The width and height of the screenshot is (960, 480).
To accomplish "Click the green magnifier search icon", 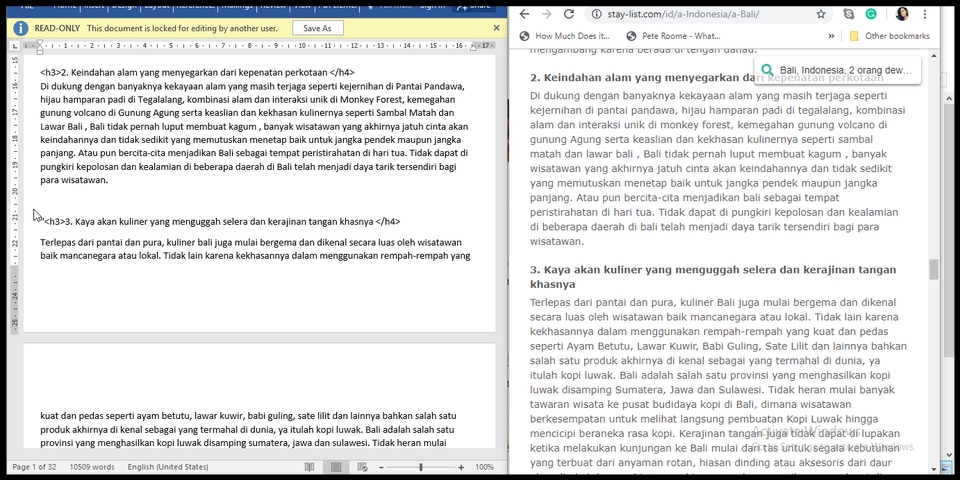I will point(767,70).
